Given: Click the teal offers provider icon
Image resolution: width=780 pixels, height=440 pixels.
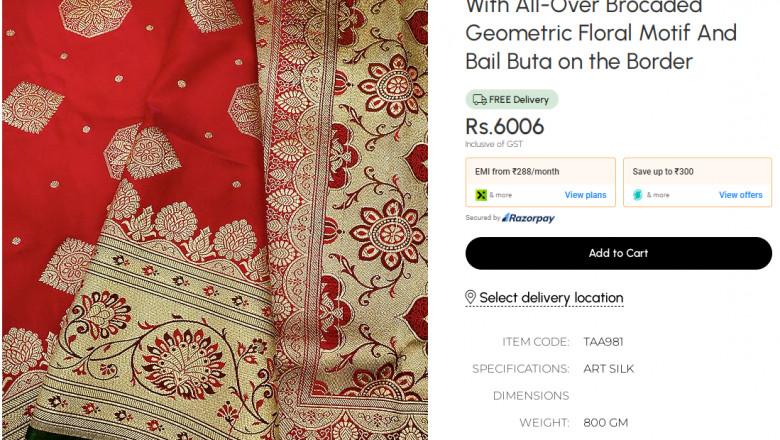Looking at the screenshot, I should coord(638,195).
